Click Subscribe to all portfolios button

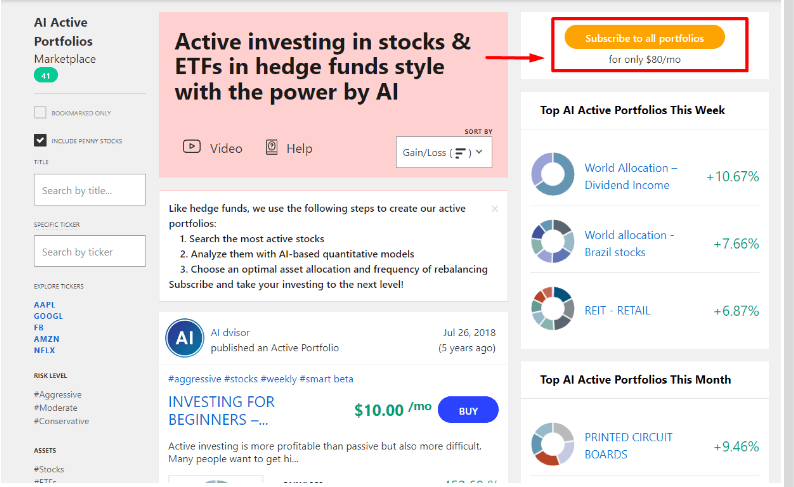pos(644,37)
